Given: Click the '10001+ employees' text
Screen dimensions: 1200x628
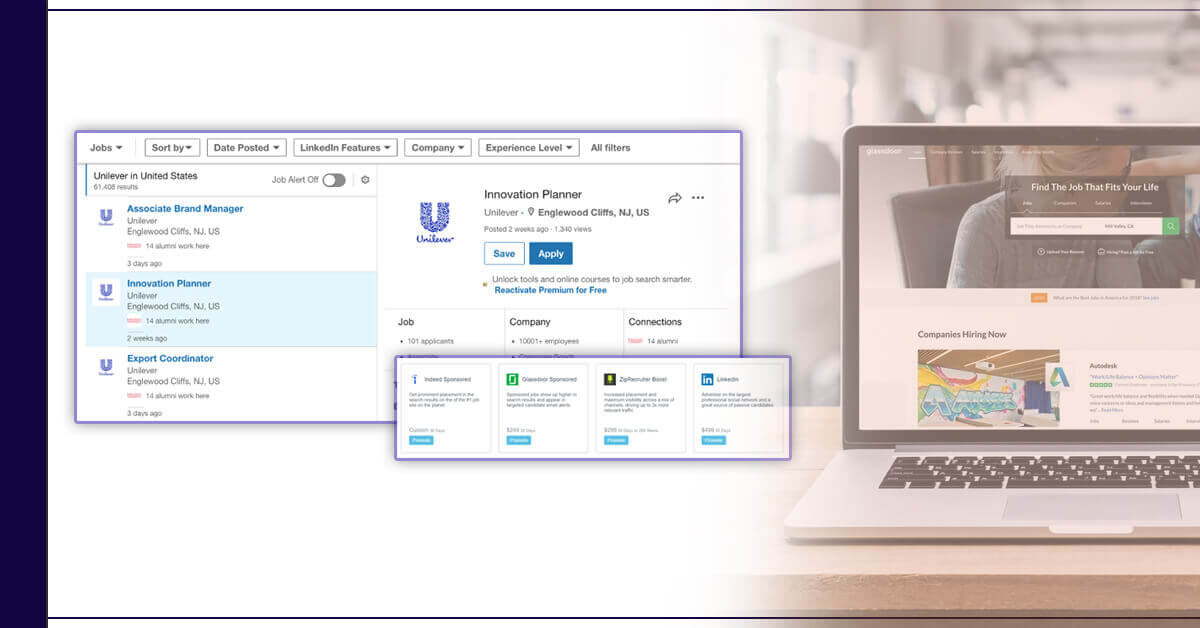Looking at the screenshot, I should pos(547,342).
